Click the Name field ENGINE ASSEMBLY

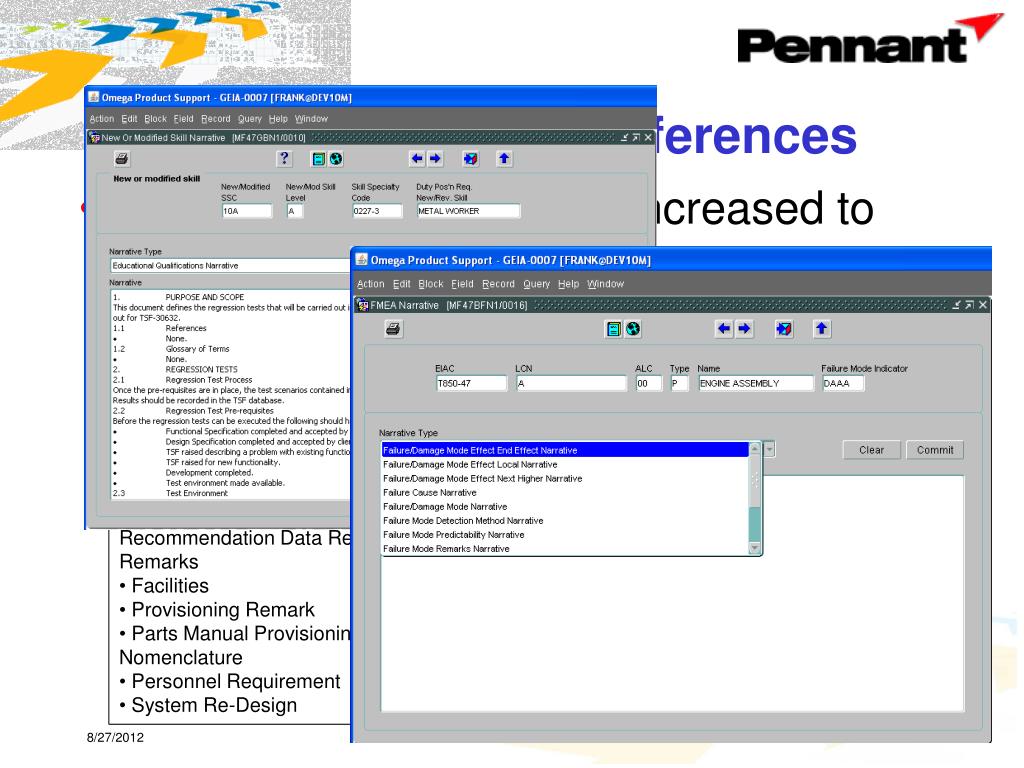point(756,383)
